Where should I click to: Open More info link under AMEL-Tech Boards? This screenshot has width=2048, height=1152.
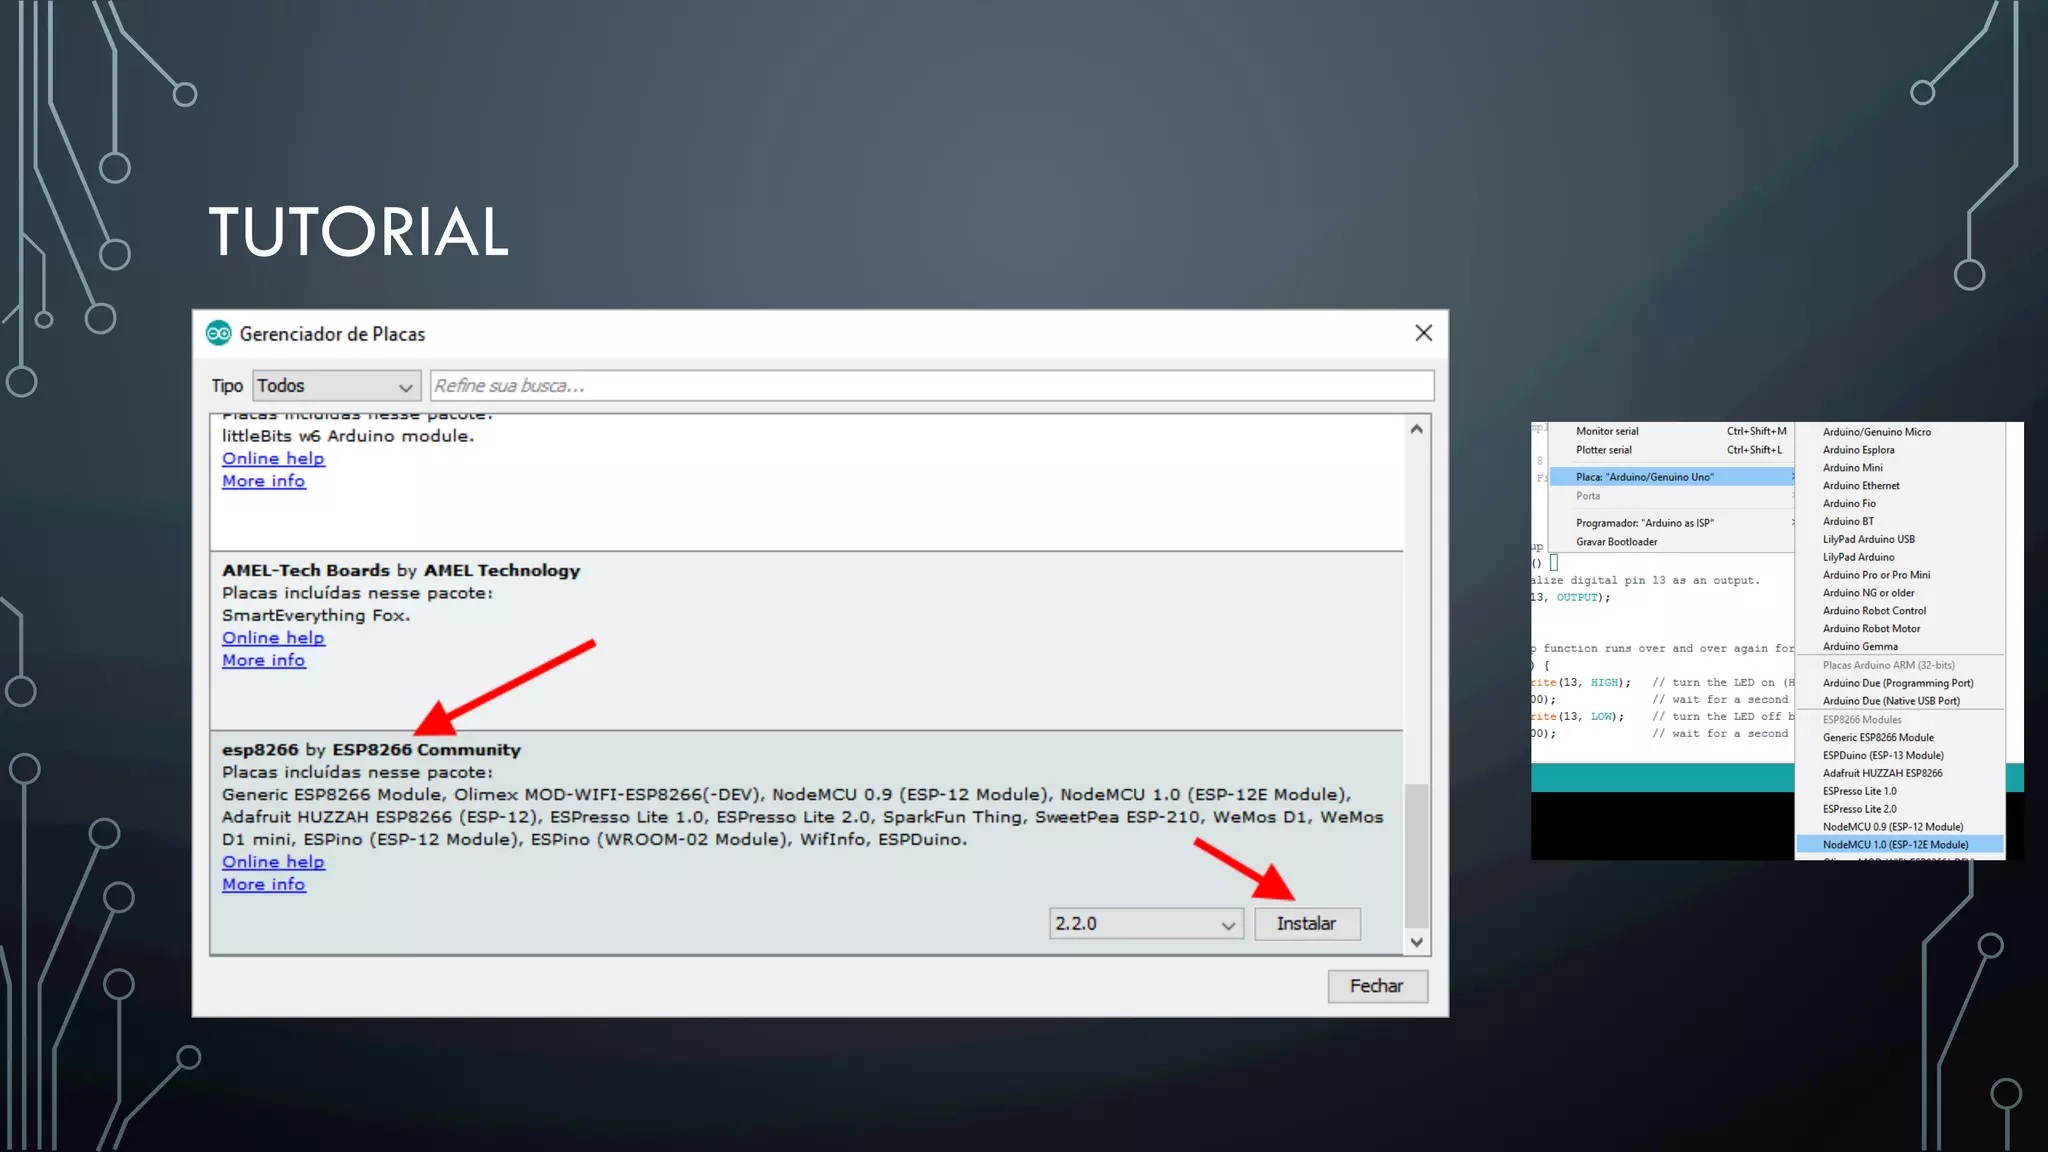[x=263, y=660]
